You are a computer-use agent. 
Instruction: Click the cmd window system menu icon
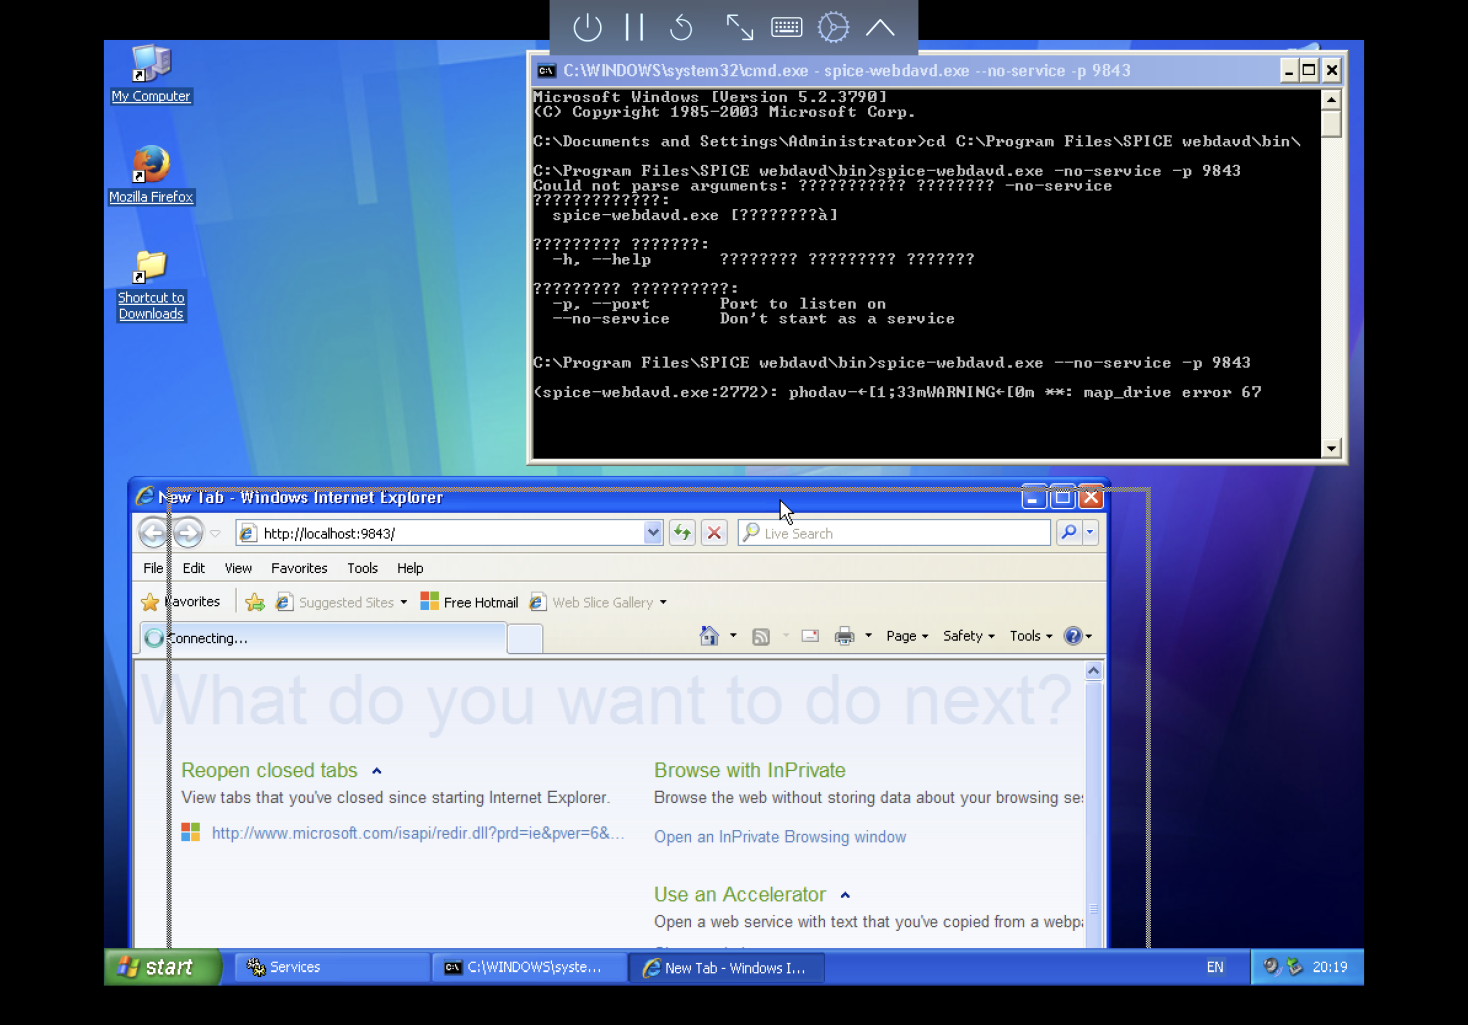(546, 71)
